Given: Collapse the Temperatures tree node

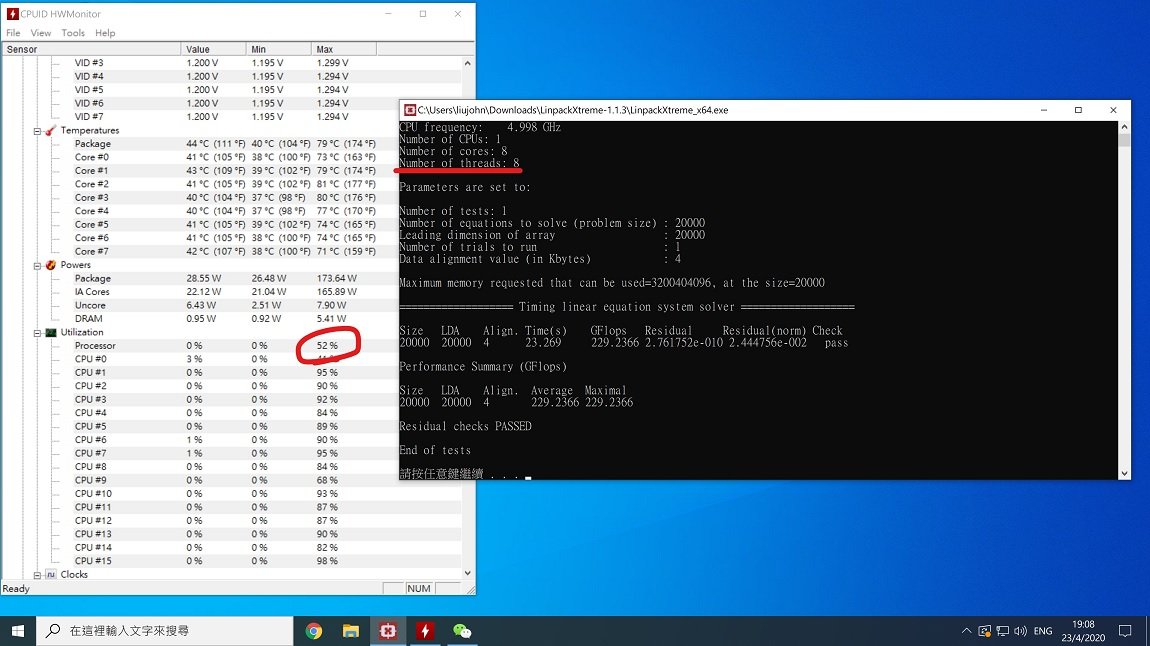Looking at the screenshot, I should tap(37, 131).
